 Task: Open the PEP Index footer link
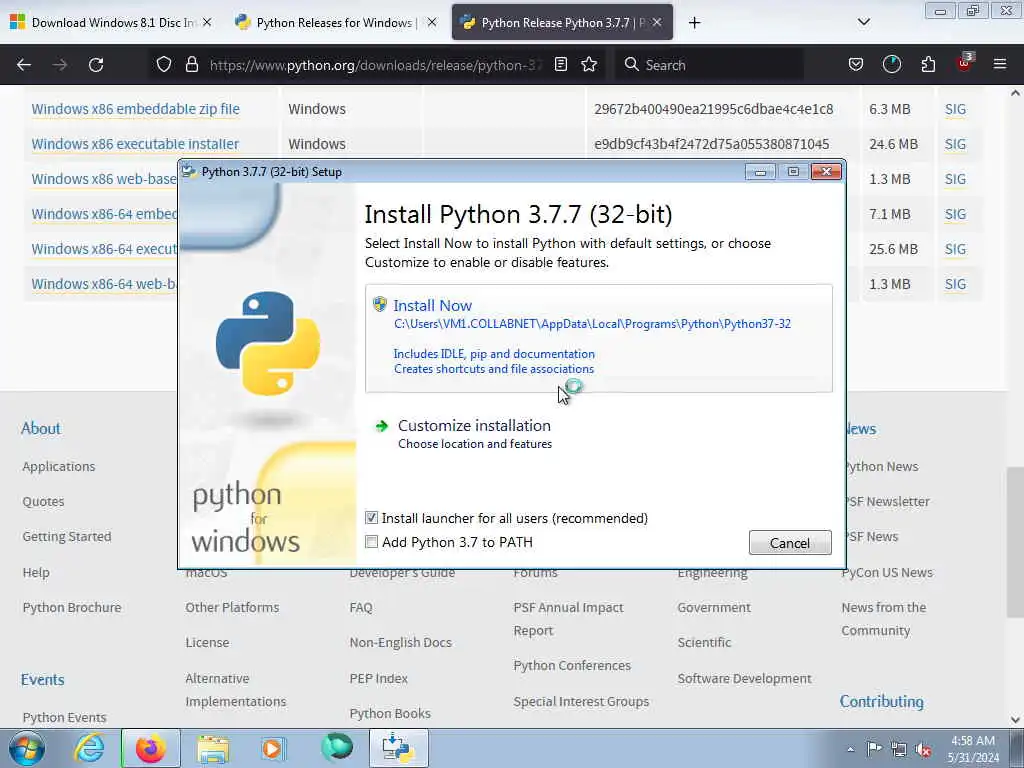pos(378,679)
